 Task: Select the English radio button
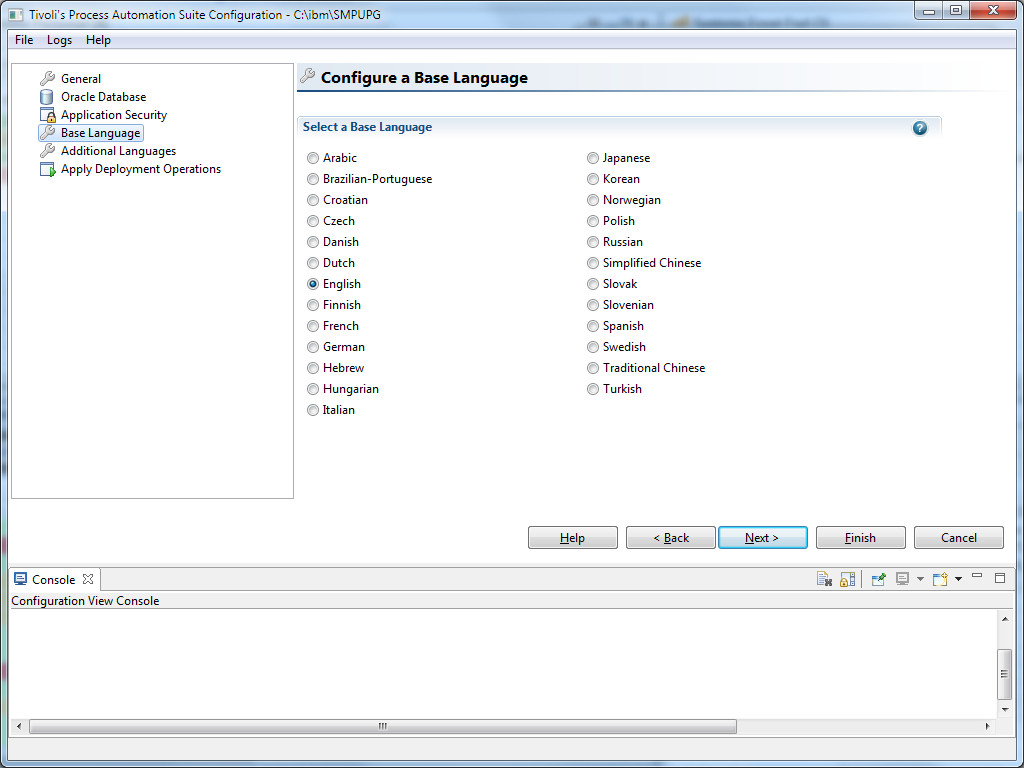(x=313, y=284)
